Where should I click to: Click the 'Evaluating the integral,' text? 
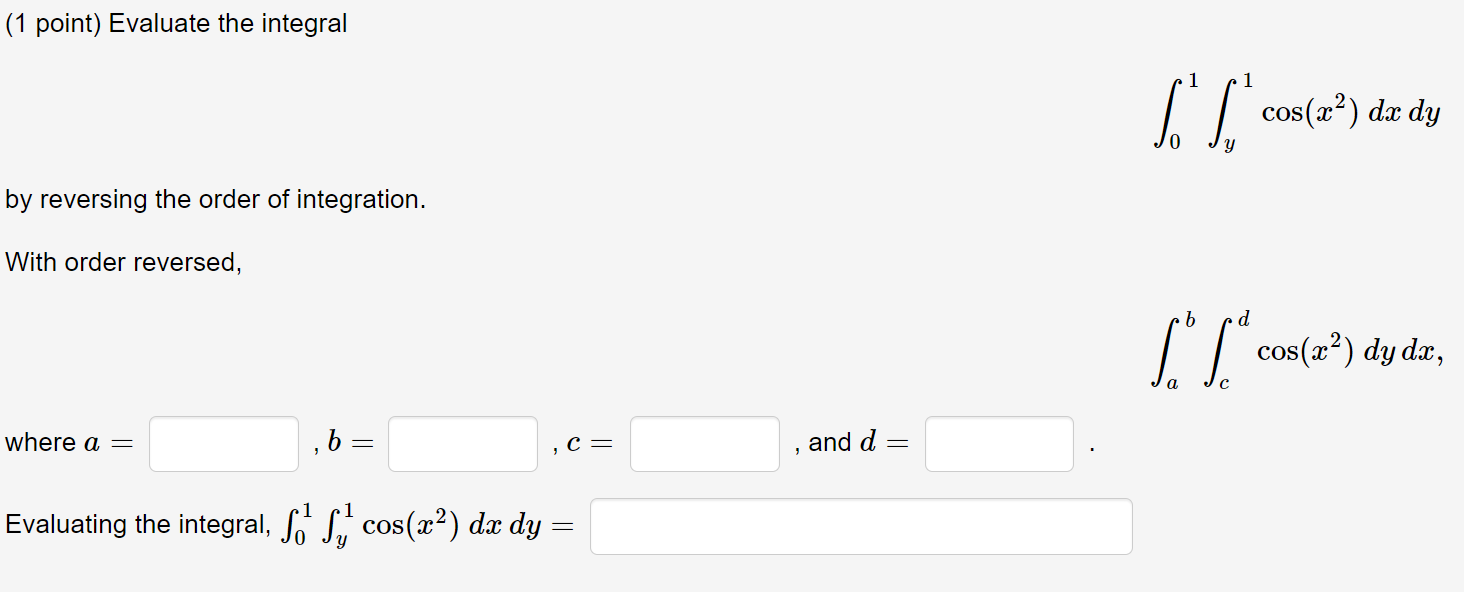click(x=137, y=524)
